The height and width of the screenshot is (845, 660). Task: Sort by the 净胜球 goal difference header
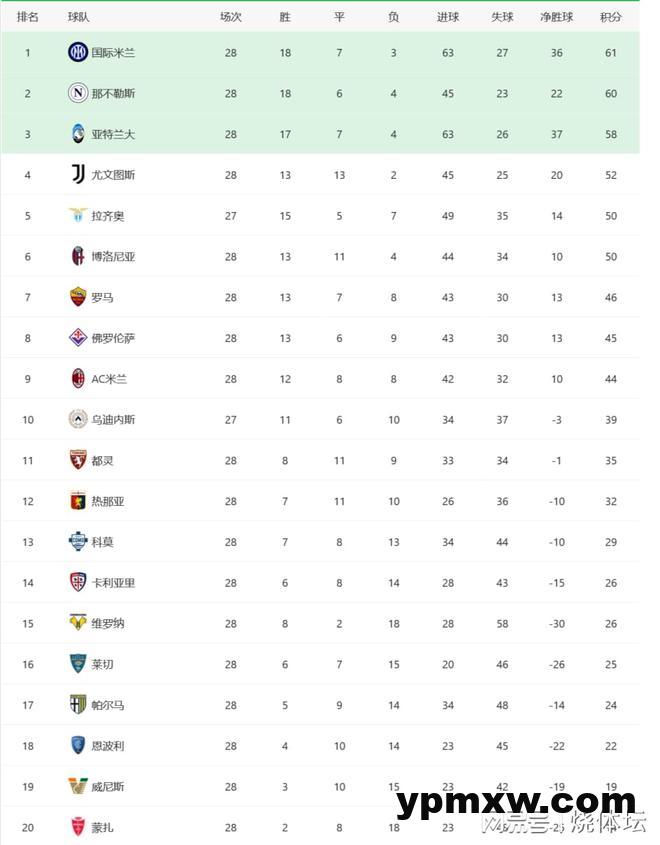point(556,17)
